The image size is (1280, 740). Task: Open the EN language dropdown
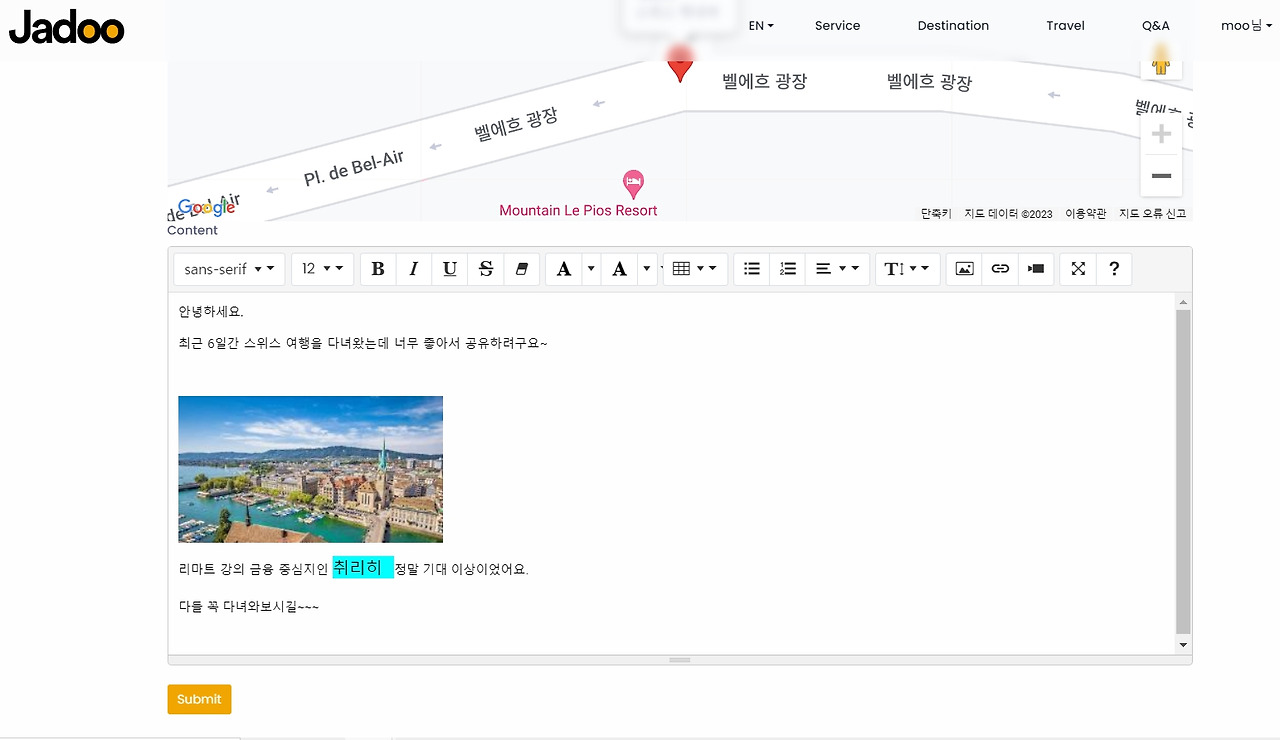[761, 26]
